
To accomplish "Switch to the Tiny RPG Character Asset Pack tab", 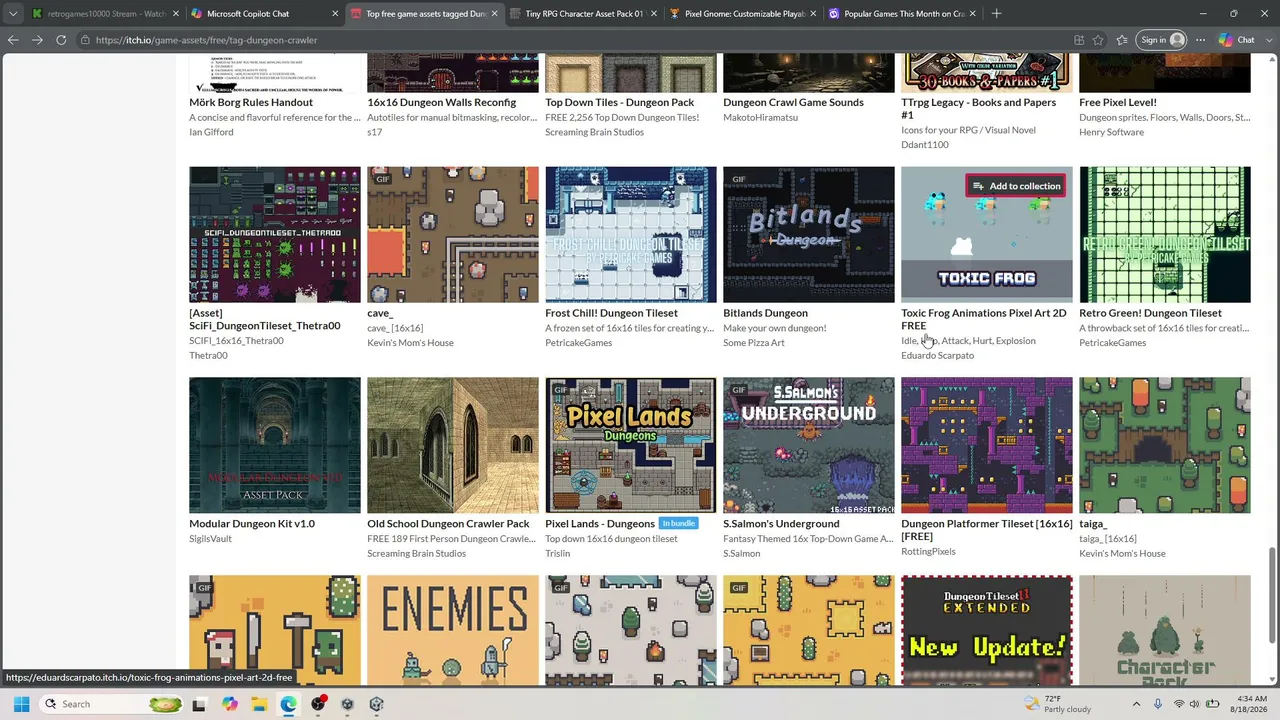I will (583, 14).
